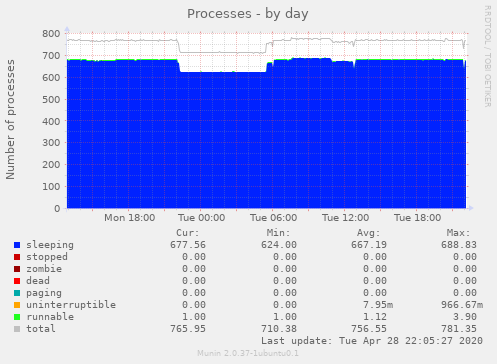Click the 300 y-axis label

coord(51,143)
